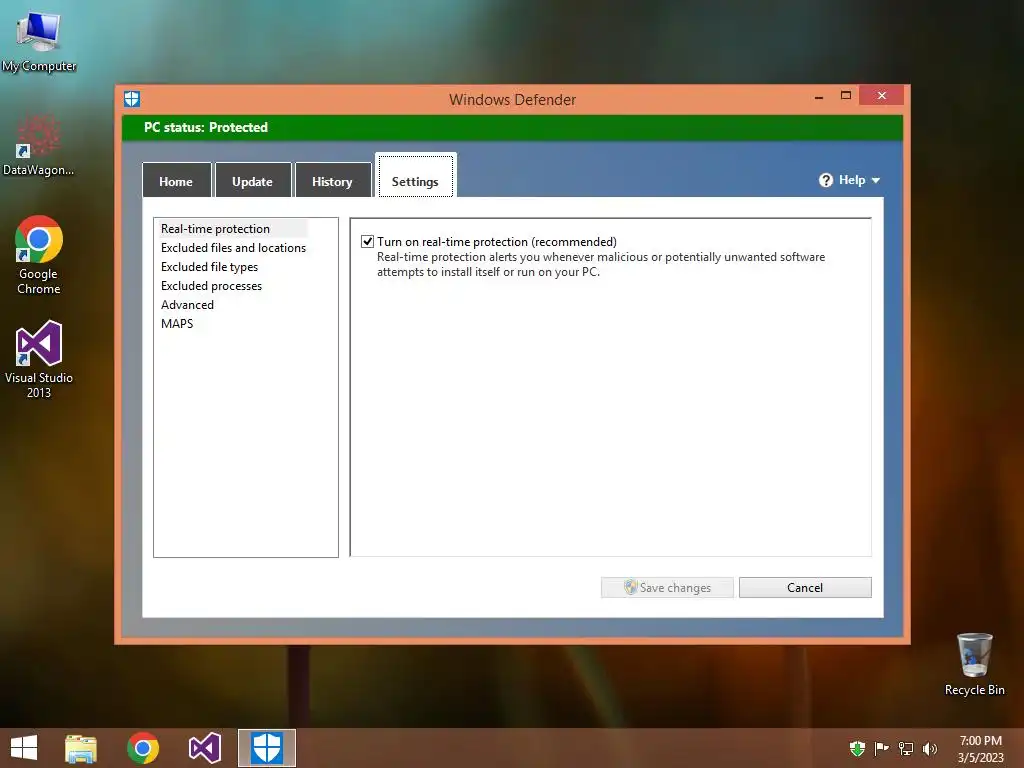Open the Windows Start button
The height and width of the screenshot is (768, 1024).
pos(24,747)
